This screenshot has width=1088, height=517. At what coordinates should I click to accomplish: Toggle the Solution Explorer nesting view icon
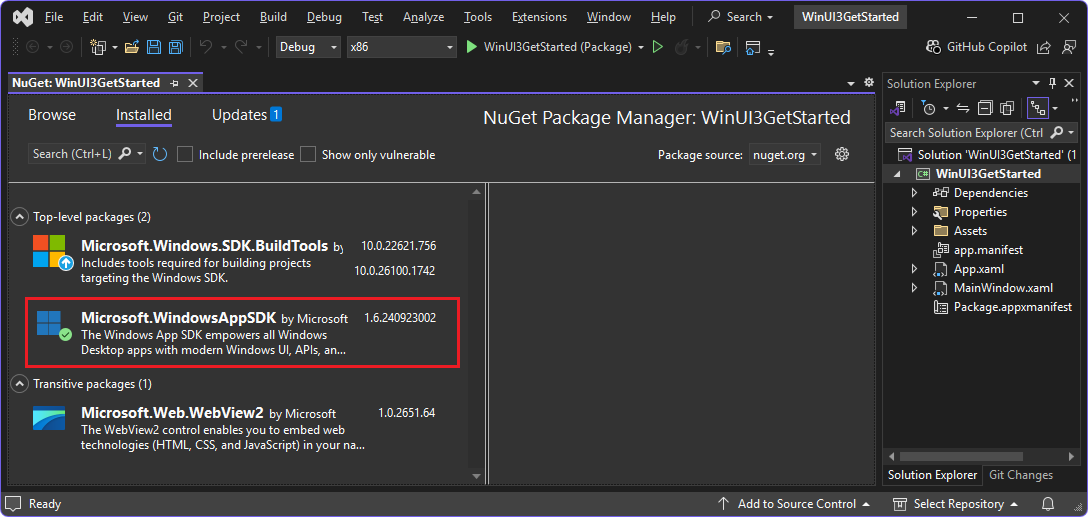pyautogui.click(x=1038, y=108)
